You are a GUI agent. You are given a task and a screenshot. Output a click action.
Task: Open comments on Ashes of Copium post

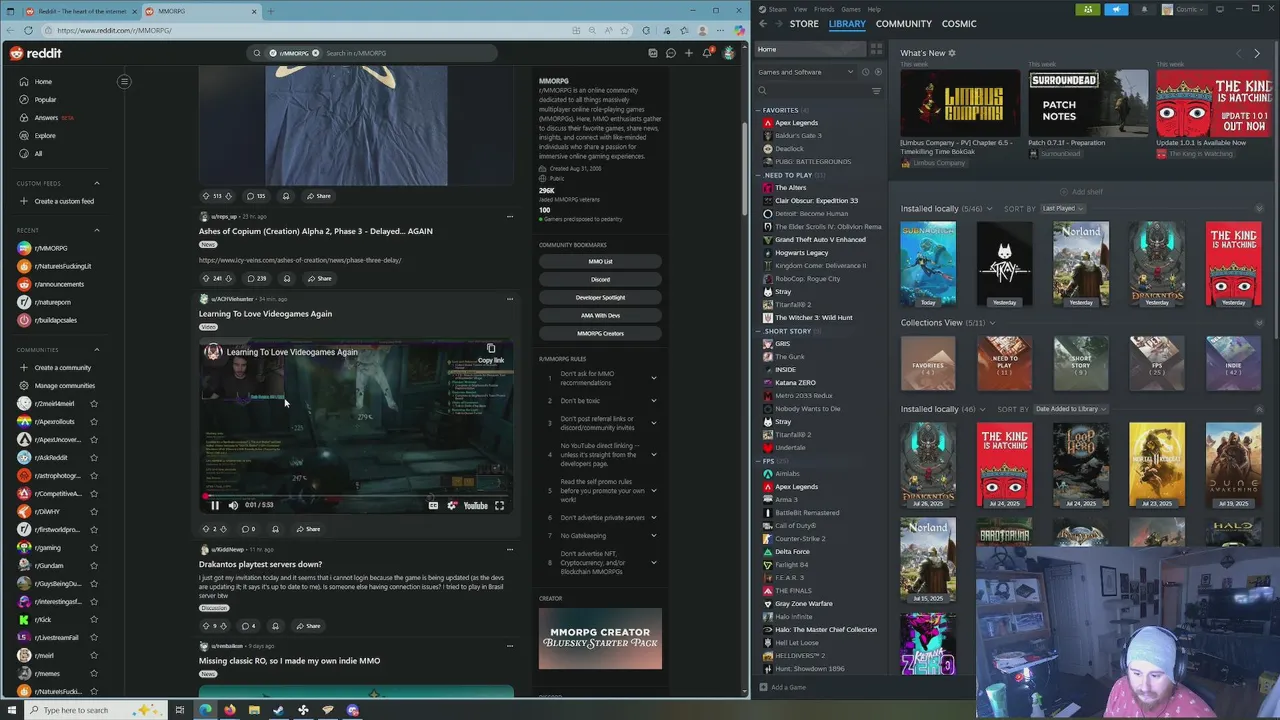click(257, 279)
